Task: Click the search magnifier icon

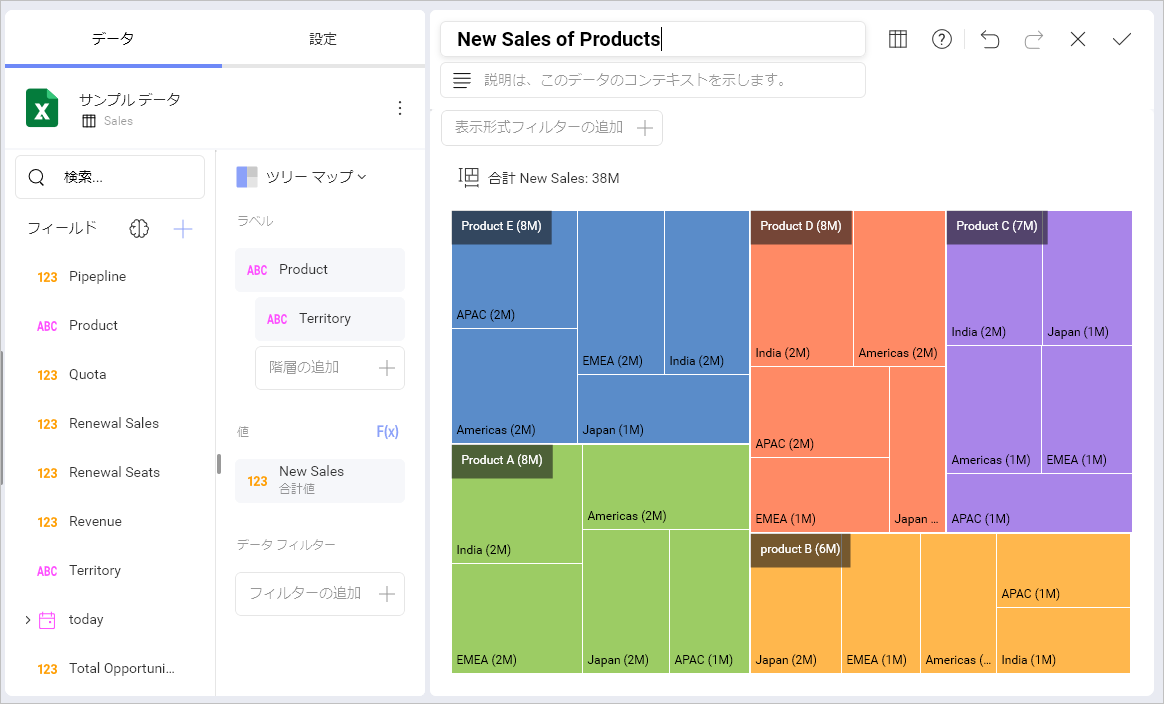Action: coord(36,177)
